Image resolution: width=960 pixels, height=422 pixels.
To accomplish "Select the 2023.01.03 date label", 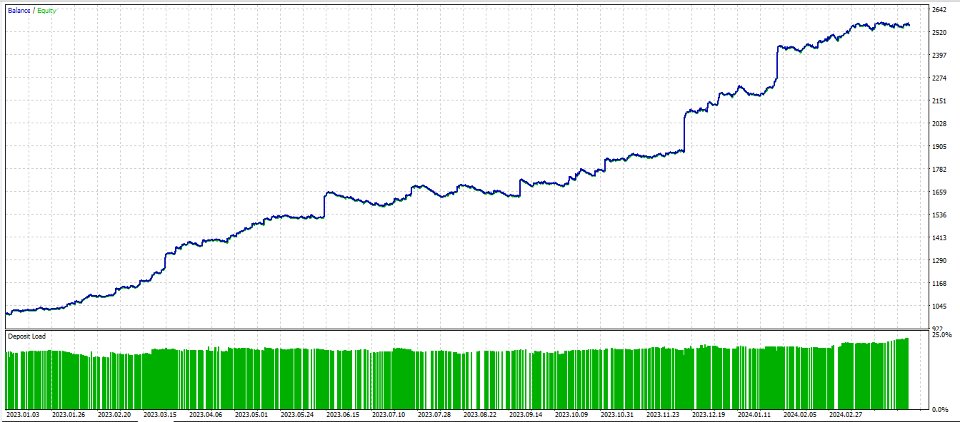I will 23,415.
